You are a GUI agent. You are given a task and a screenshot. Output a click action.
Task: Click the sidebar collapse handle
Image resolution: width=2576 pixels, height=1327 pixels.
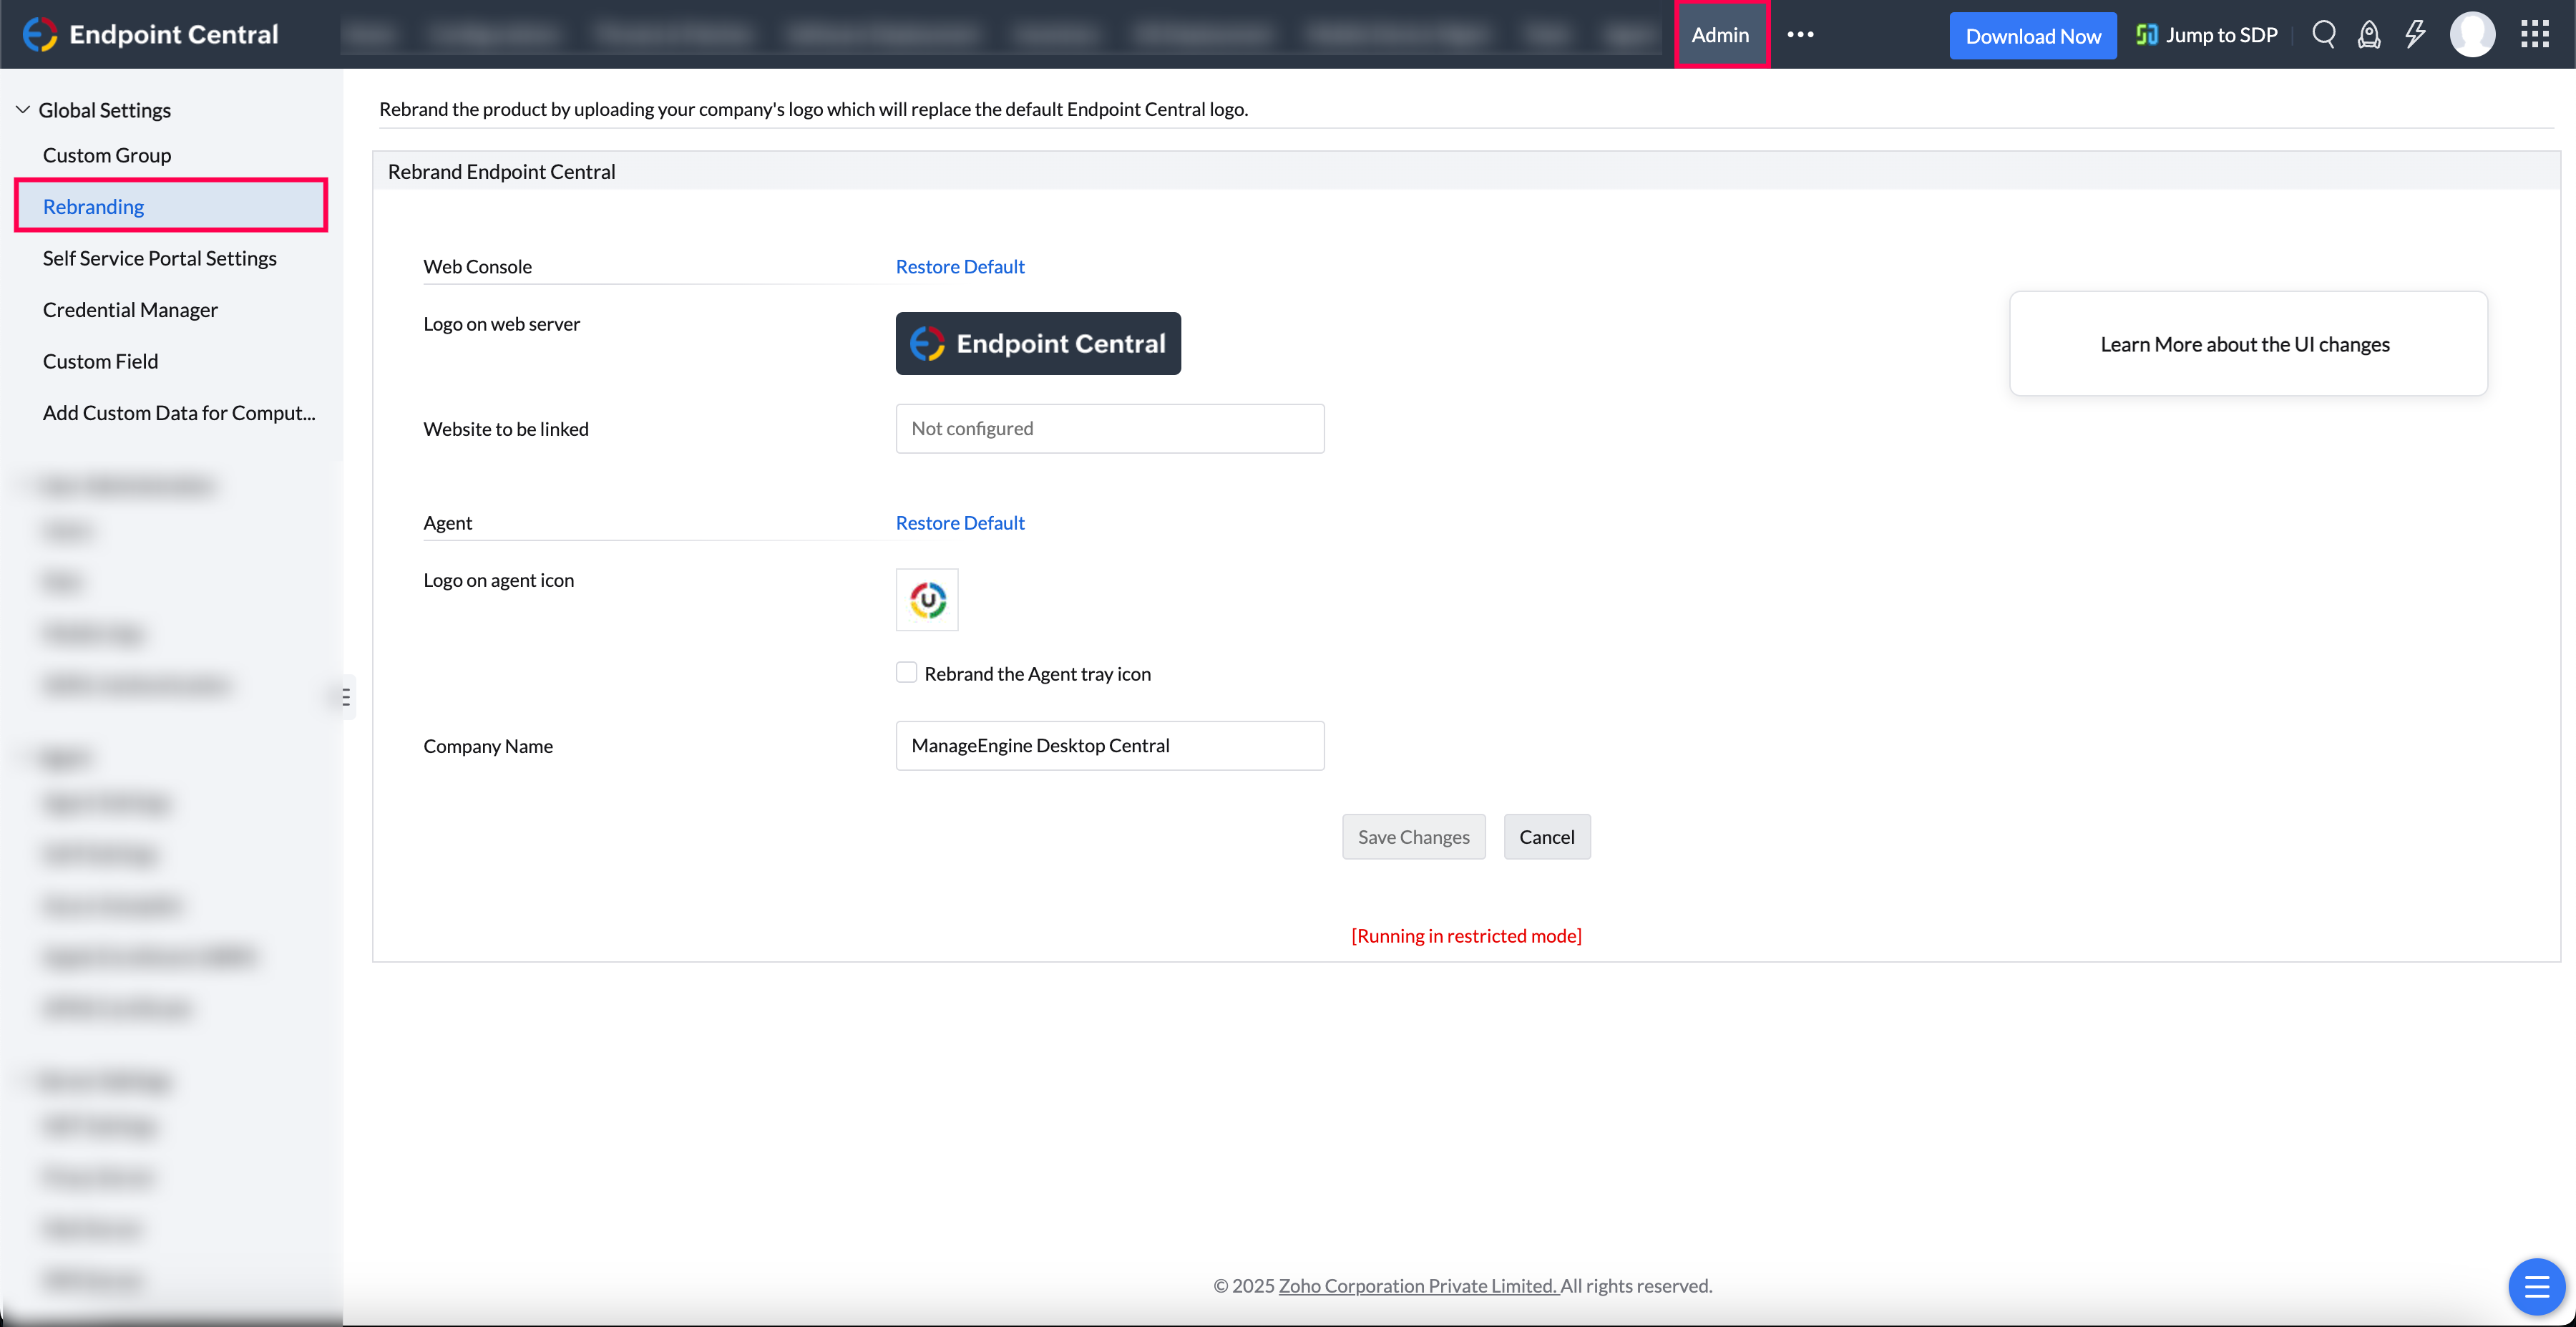pos(346,697)
